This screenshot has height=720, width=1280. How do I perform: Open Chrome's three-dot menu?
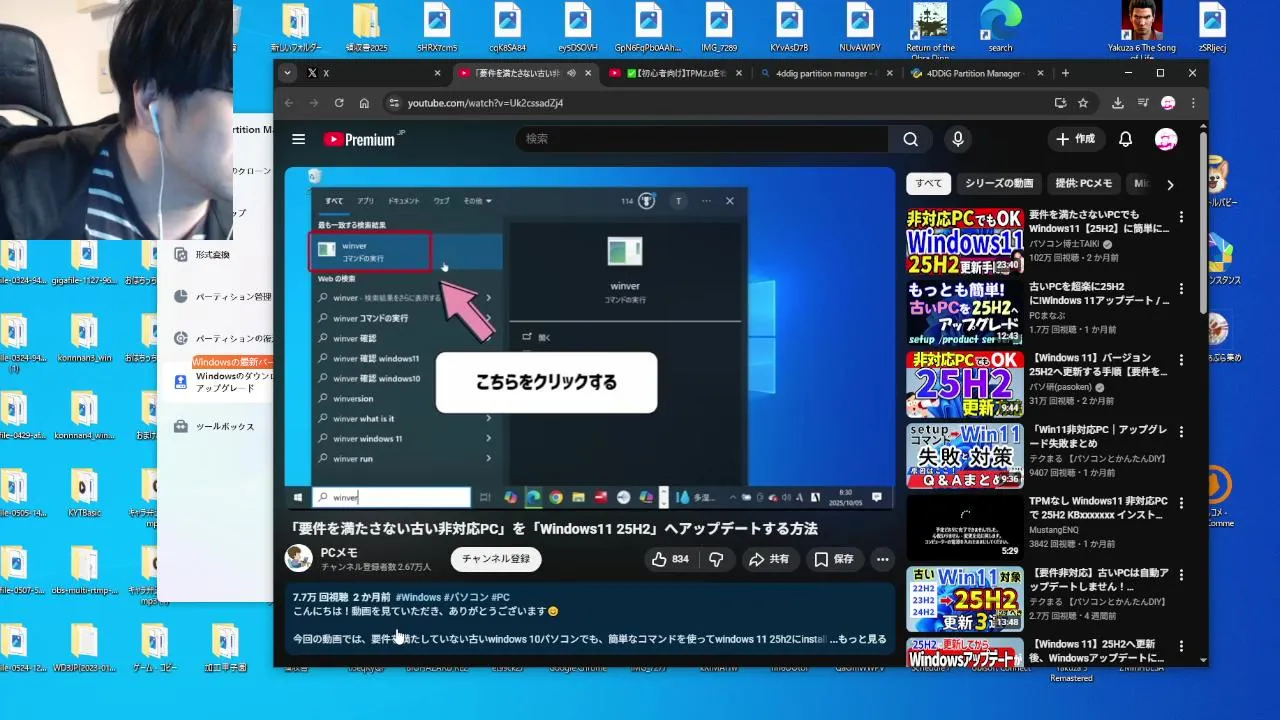[1193, 103]
